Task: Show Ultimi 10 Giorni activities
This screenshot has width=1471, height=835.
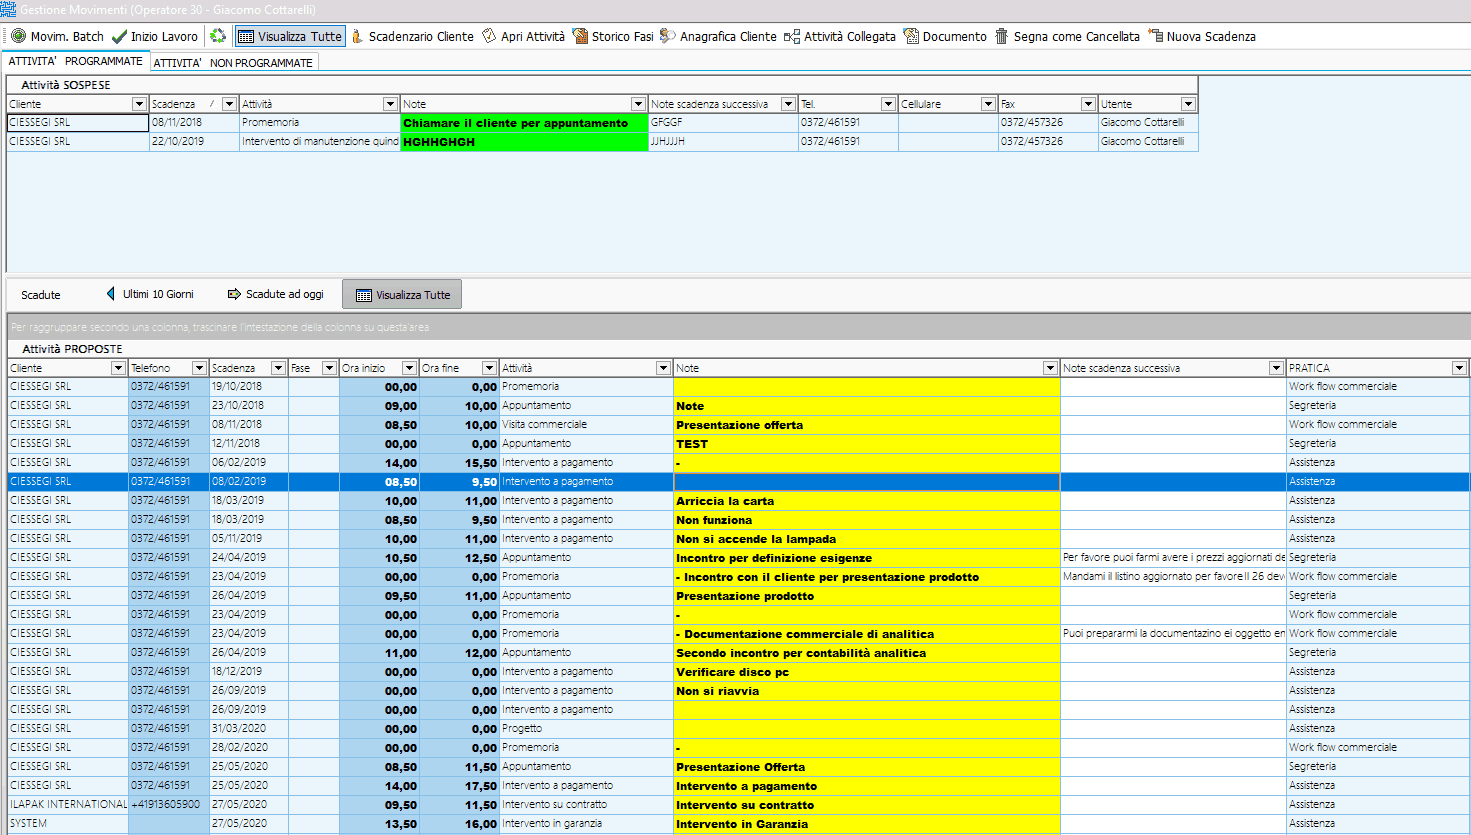Action: coord(150,294)
